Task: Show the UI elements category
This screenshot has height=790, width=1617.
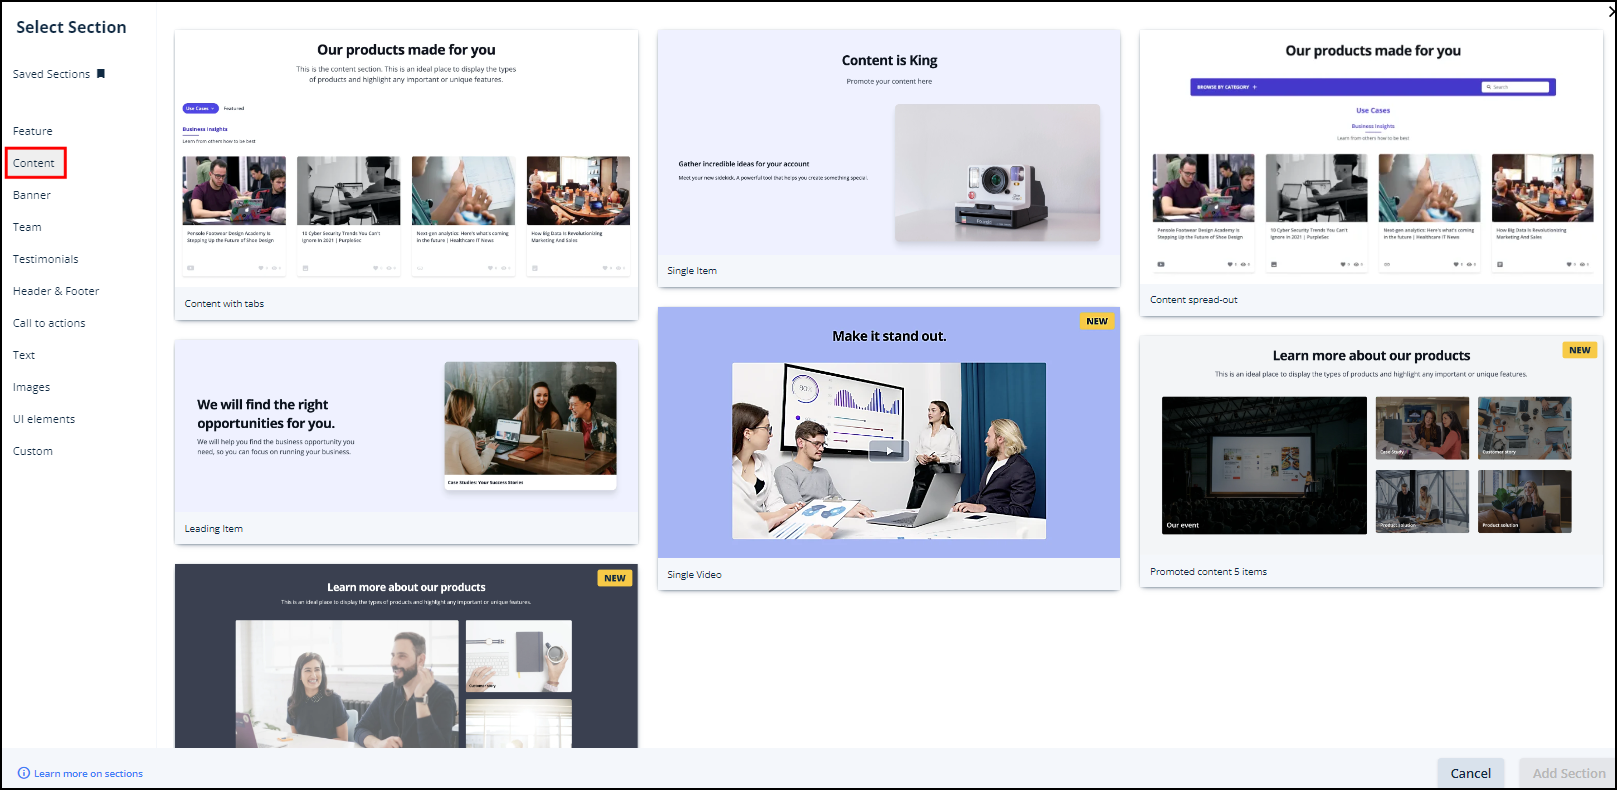Action: 44,419
